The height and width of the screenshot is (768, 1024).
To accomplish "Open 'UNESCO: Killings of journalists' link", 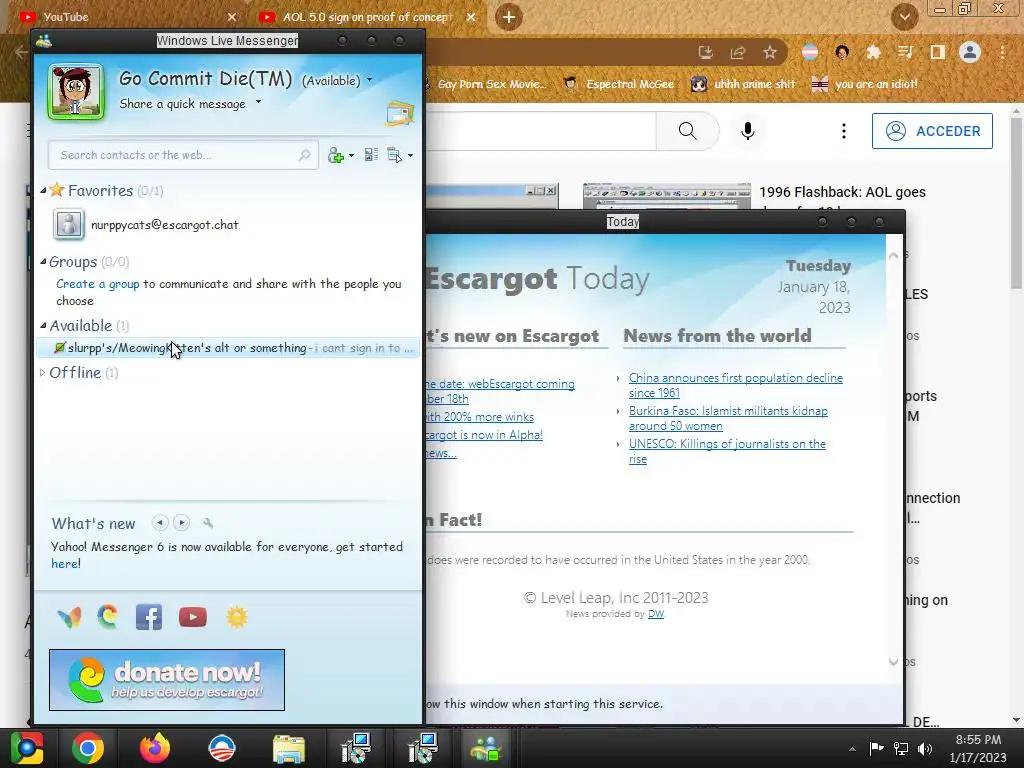I will pyautogui.click(x=727, y=451).
